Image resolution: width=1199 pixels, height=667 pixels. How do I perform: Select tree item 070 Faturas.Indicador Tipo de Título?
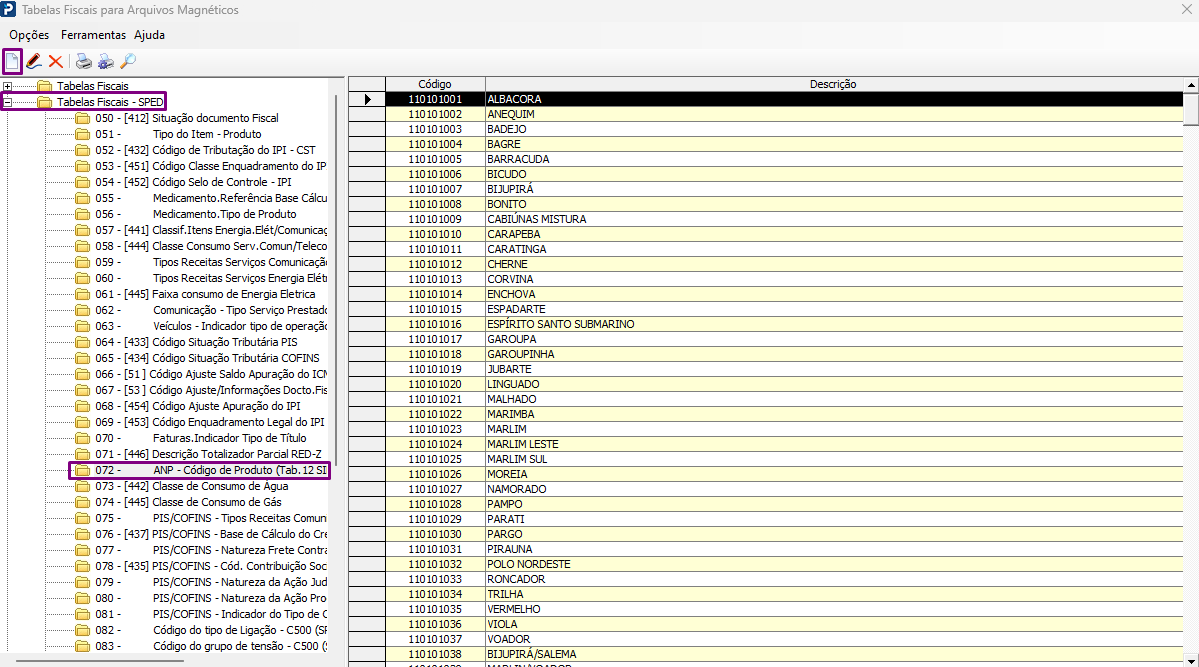pyautogui.click(x=200, y=438)
